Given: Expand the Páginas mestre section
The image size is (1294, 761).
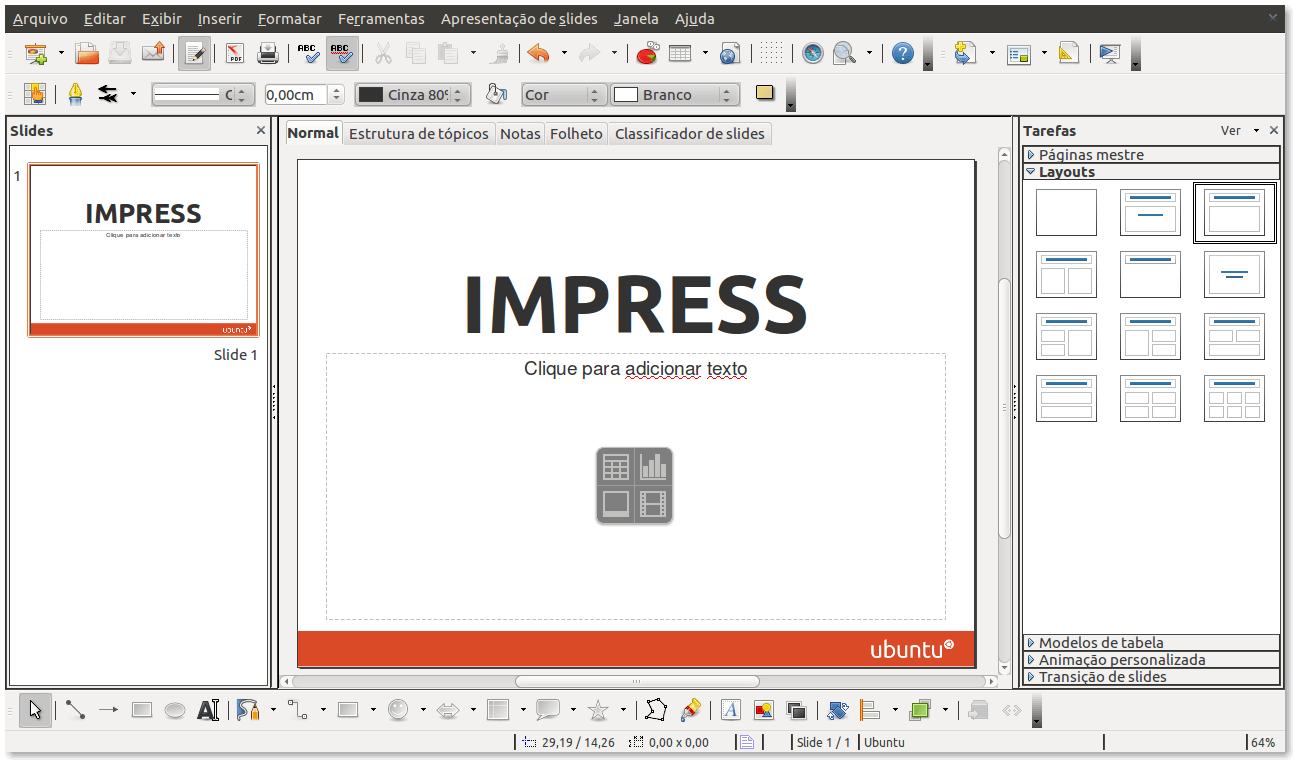Looking at the screenshot, I should click(1151, 155).
